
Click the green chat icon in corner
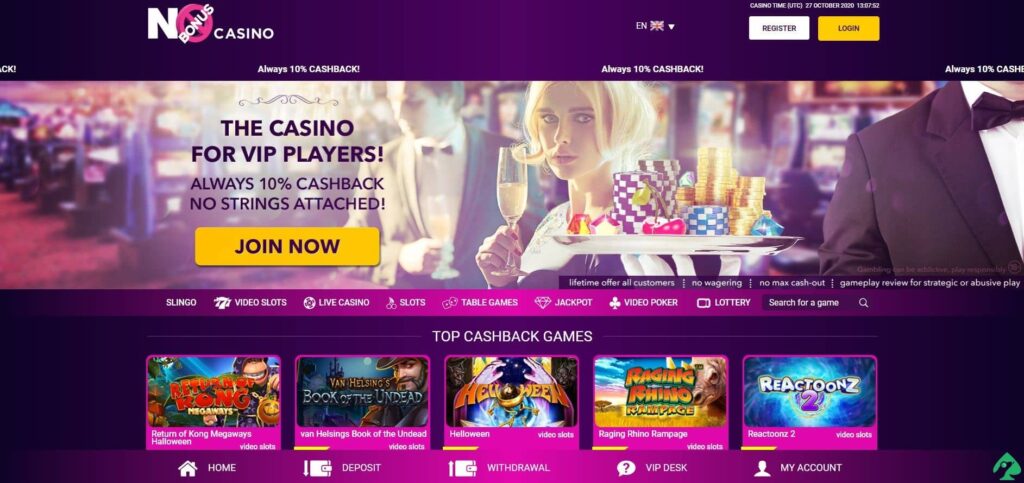[1006, 467]
